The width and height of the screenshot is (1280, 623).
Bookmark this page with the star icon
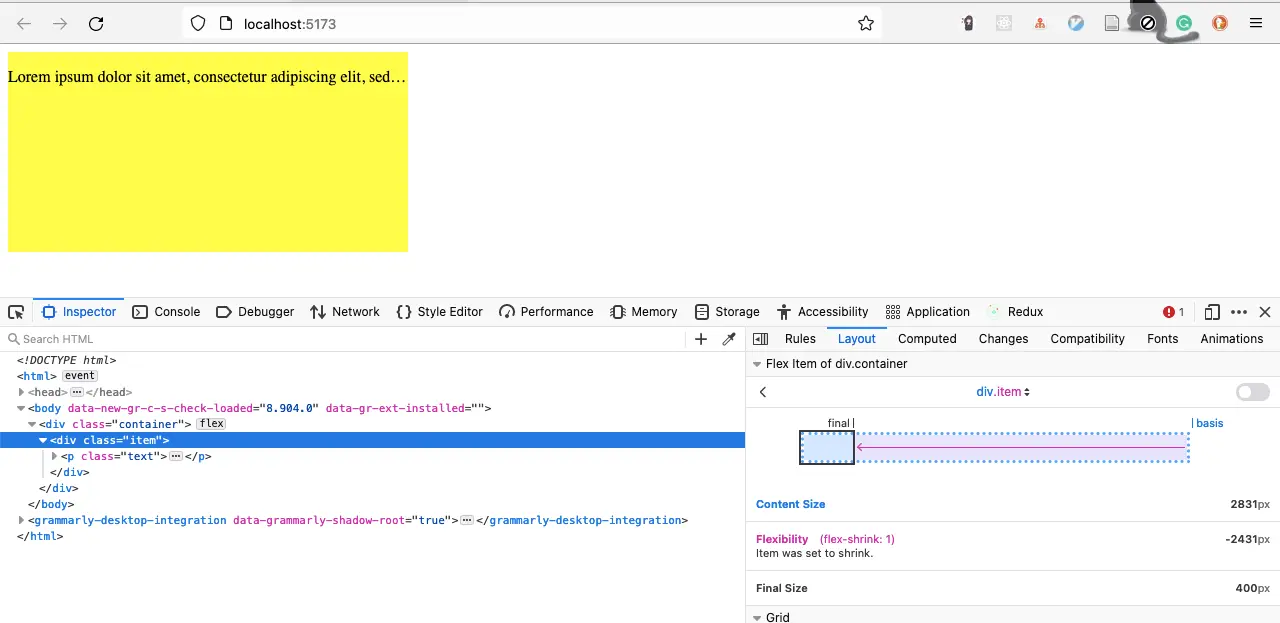tap(866, 23)
